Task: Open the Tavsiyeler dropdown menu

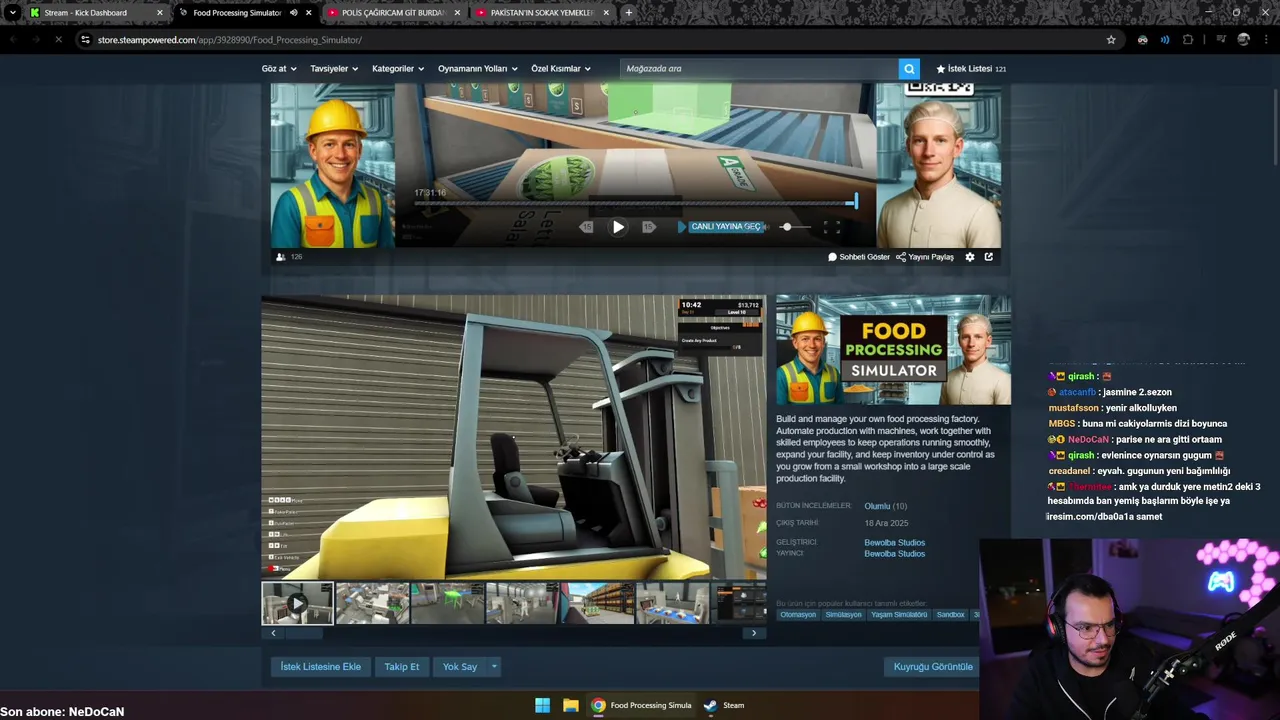Action: click(x=334, y=69)
